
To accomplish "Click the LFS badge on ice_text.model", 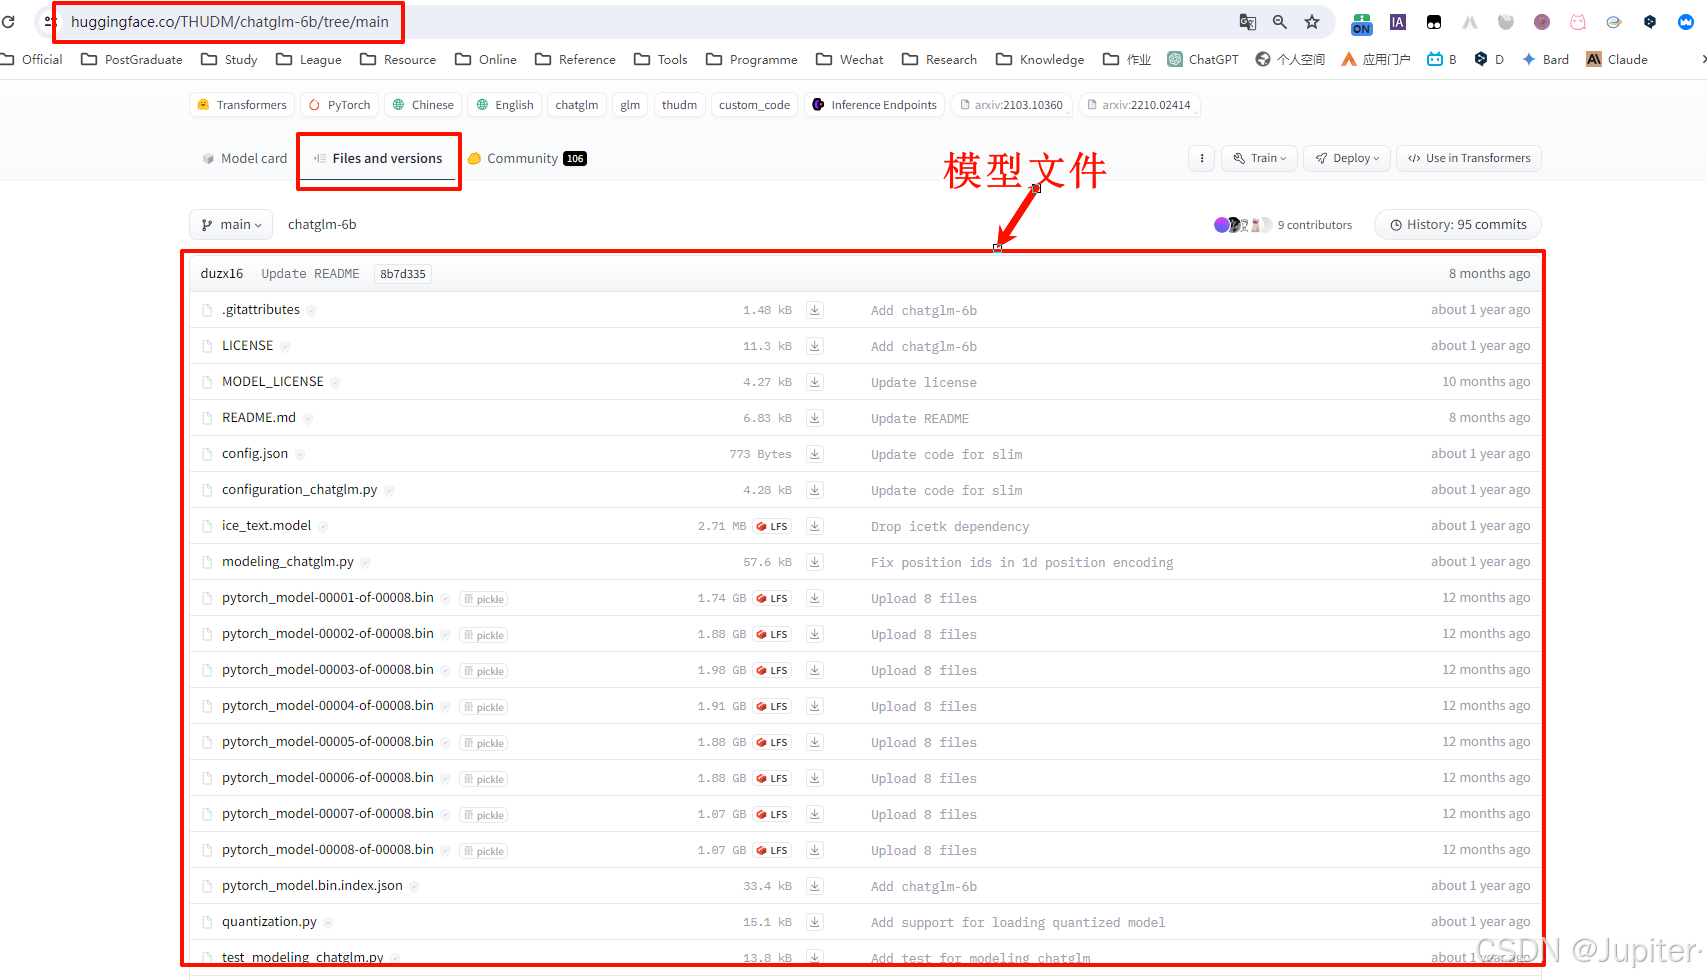I will tap(772, 526).
